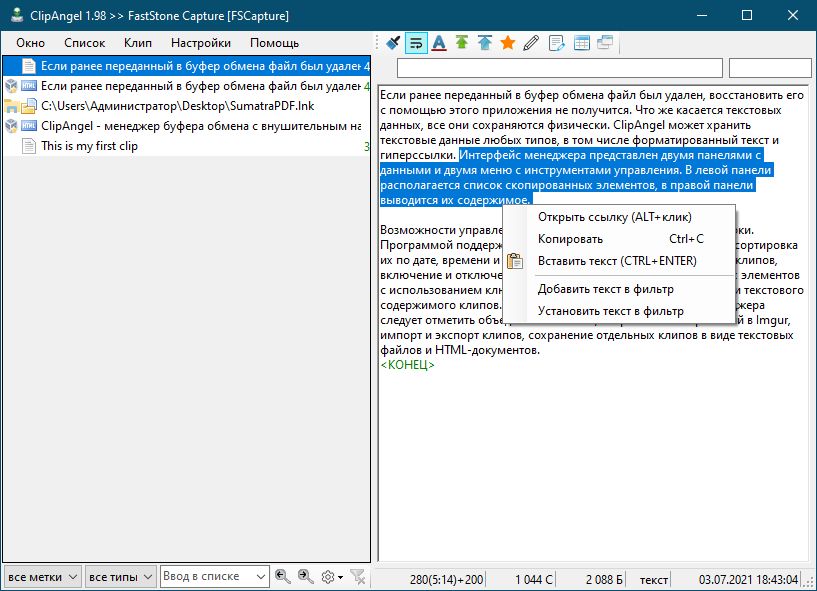Minimize the ClipAngel window

[x=702, y=15]
